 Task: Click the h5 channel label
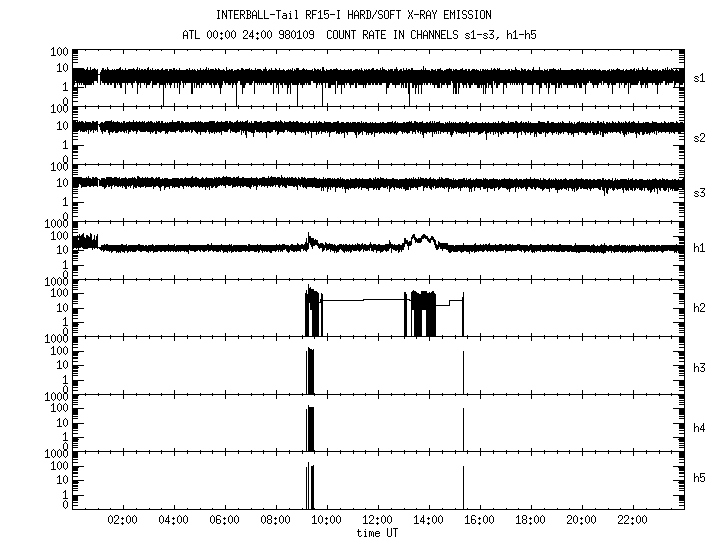click(700, 480)
